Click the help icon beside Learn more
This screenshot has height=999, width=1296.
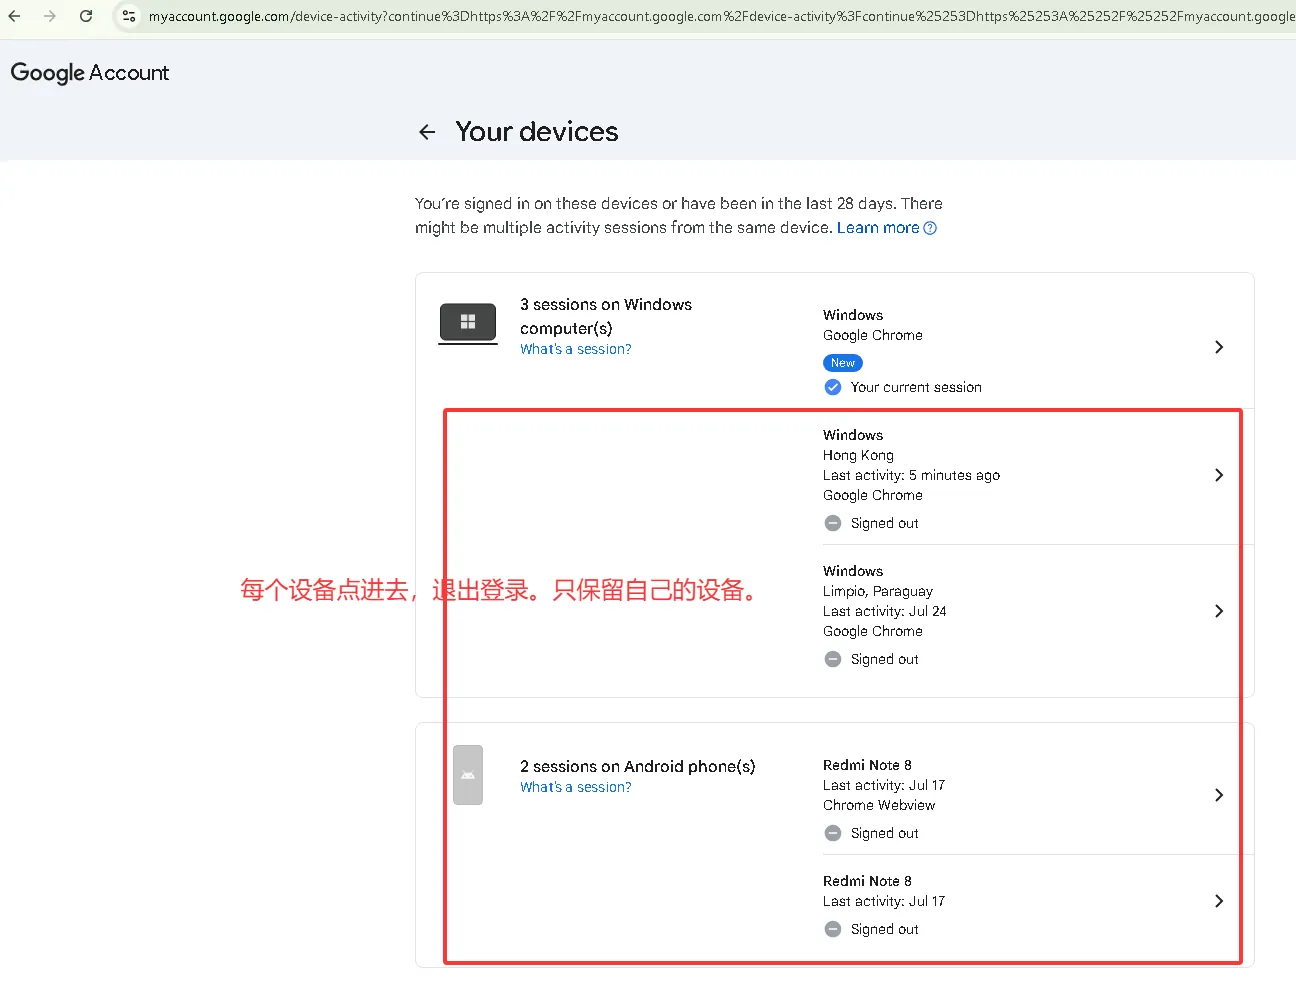(x=930, y=228)
